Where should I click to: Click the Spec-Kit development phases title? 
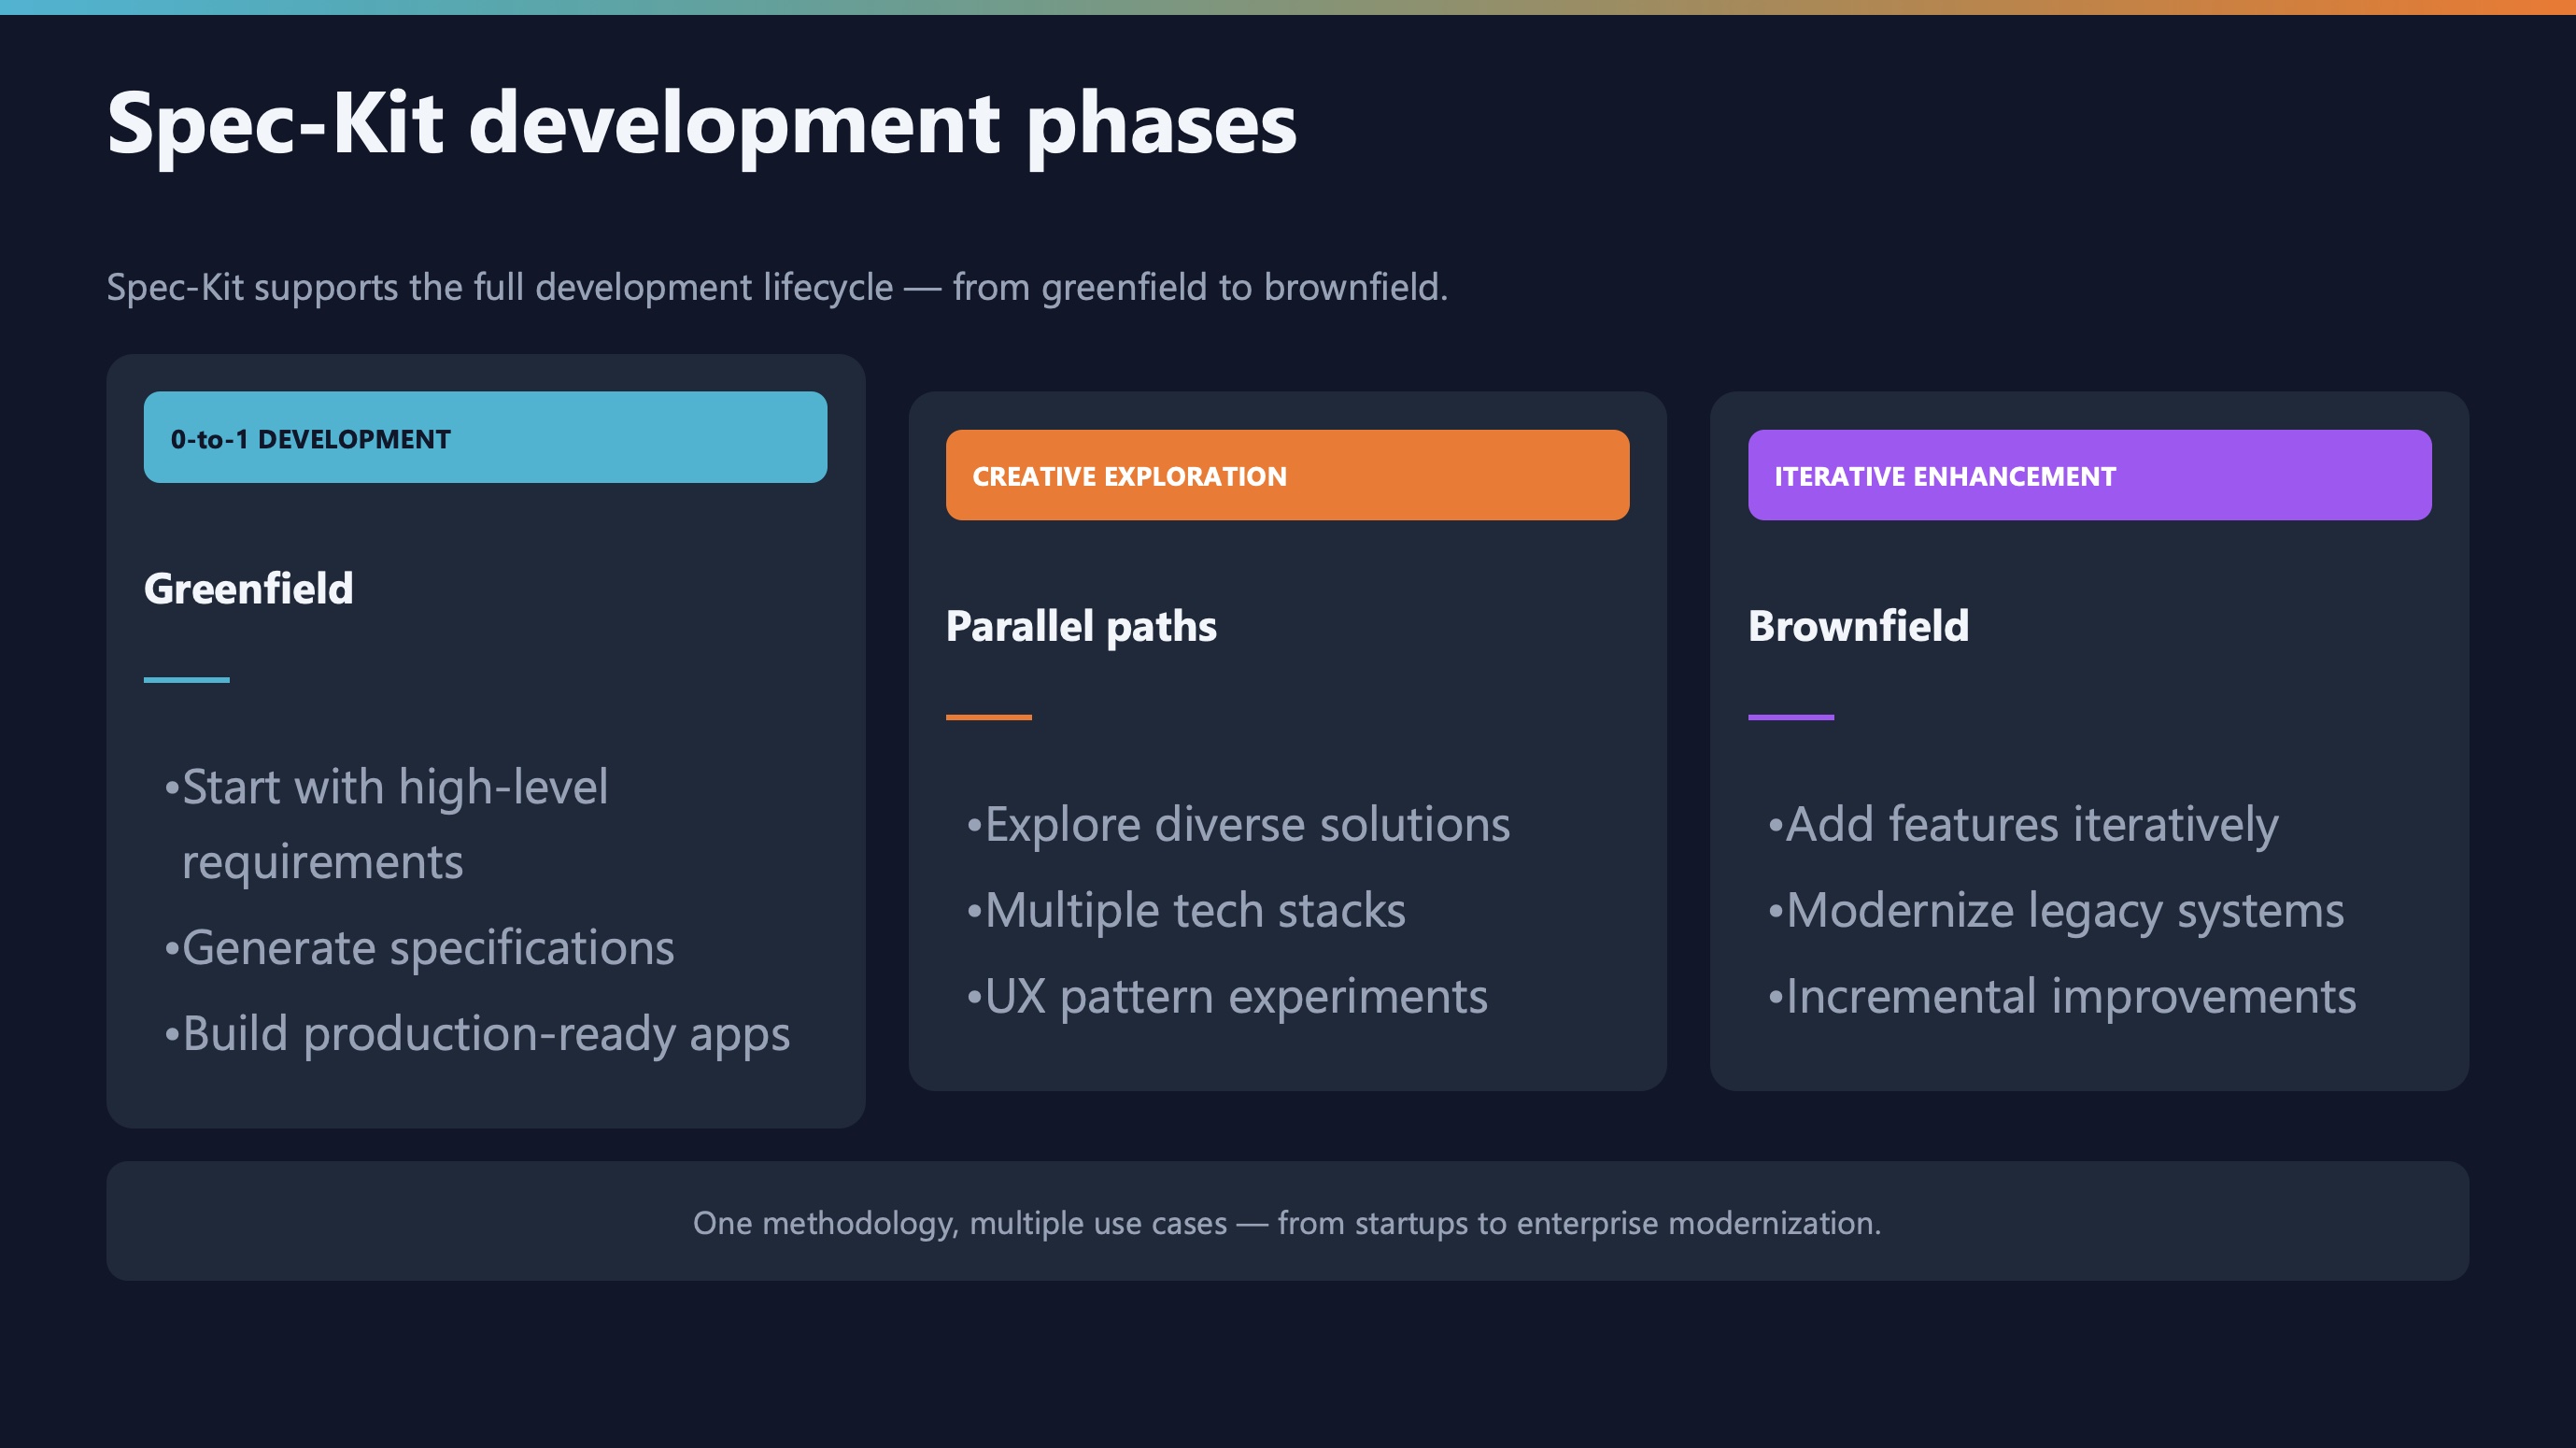click(x=701, y=123)
